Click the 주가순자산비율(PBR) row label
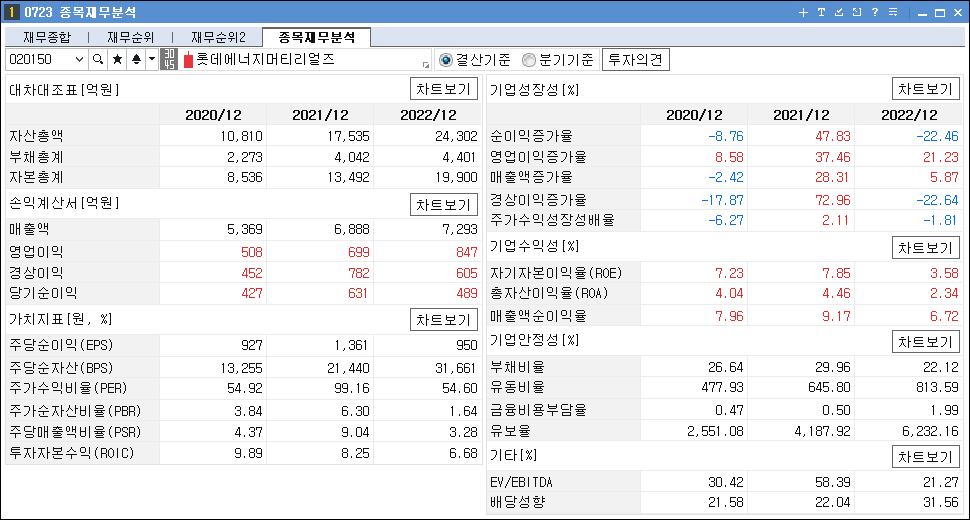Viewport: 970px width, 520px height. pos(75,411)
